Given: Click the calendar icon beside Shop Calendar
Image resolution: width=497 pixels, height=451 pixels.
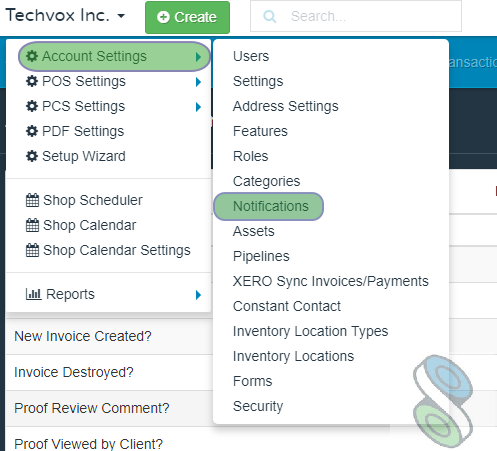Looking at the screenshot, I should click(32, 225).
